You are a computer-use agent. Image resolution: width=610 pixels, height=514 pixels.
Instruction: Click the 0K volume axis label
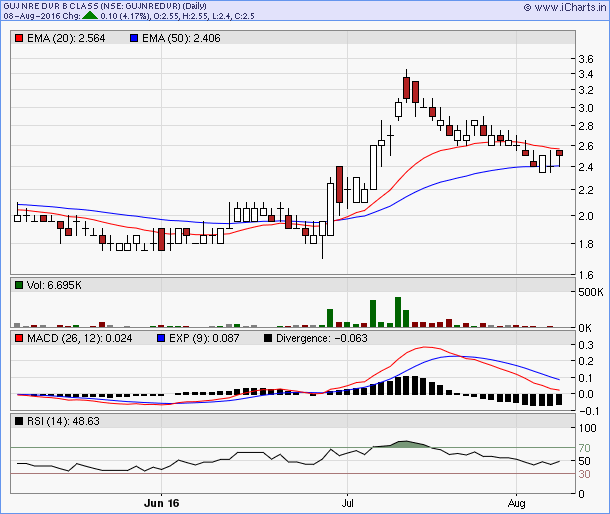(585, 328)
